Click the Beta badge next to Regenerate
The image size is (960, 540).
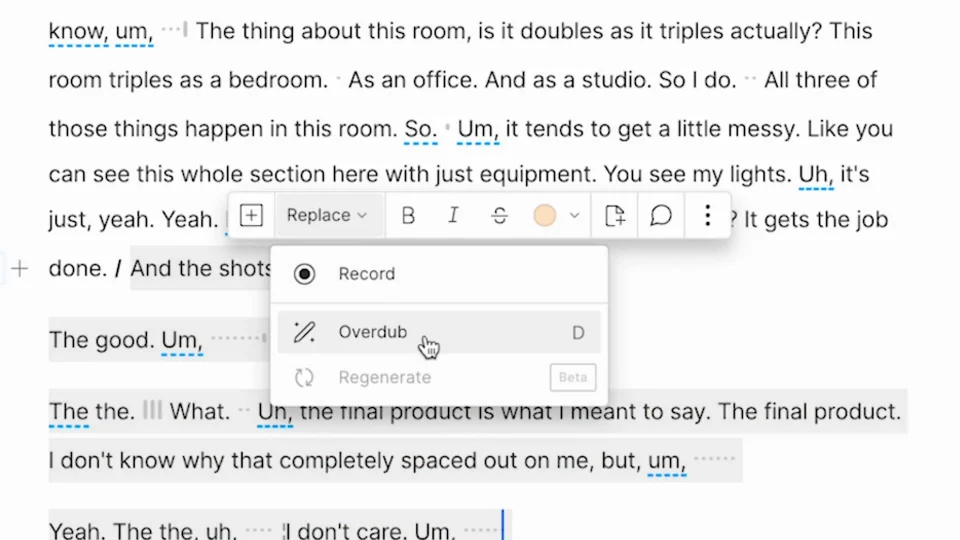572,377
